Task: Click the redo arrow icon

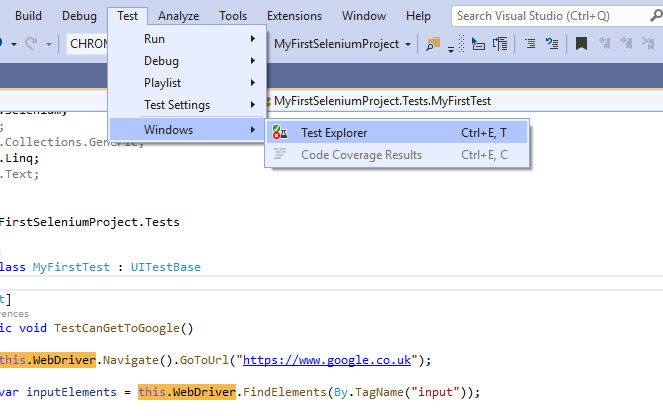Action: 32,44
